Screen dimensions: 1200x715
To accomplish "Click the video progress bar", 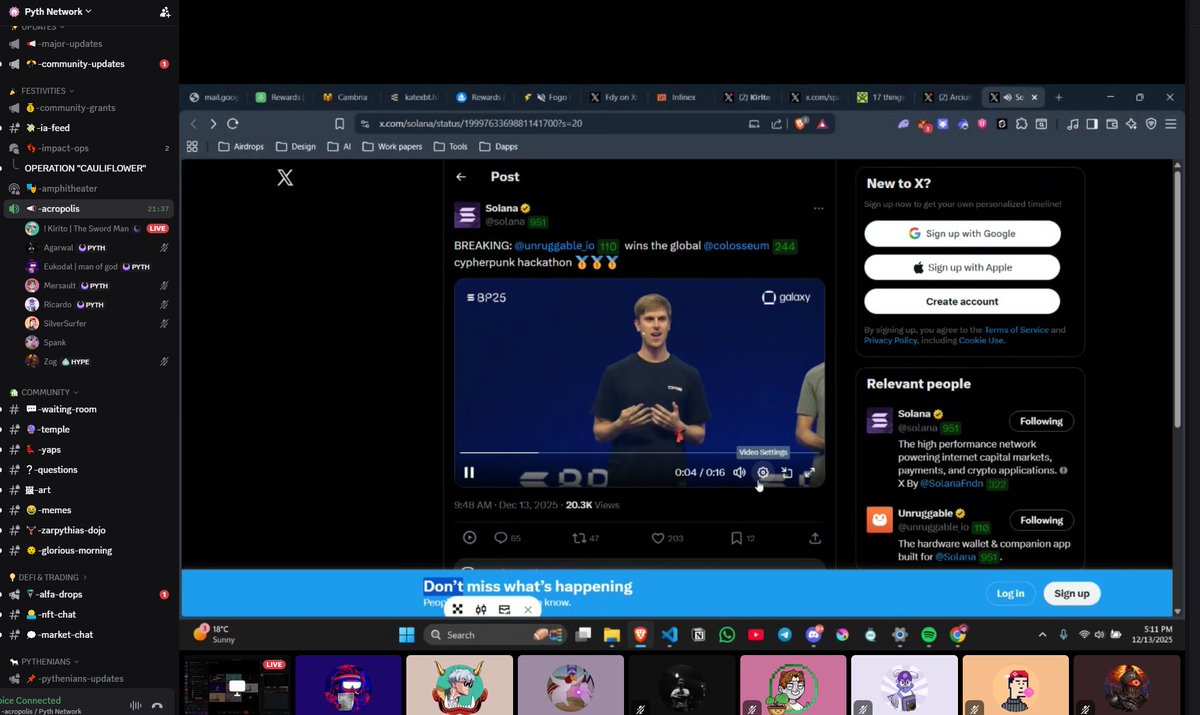I will click(640, 453).
